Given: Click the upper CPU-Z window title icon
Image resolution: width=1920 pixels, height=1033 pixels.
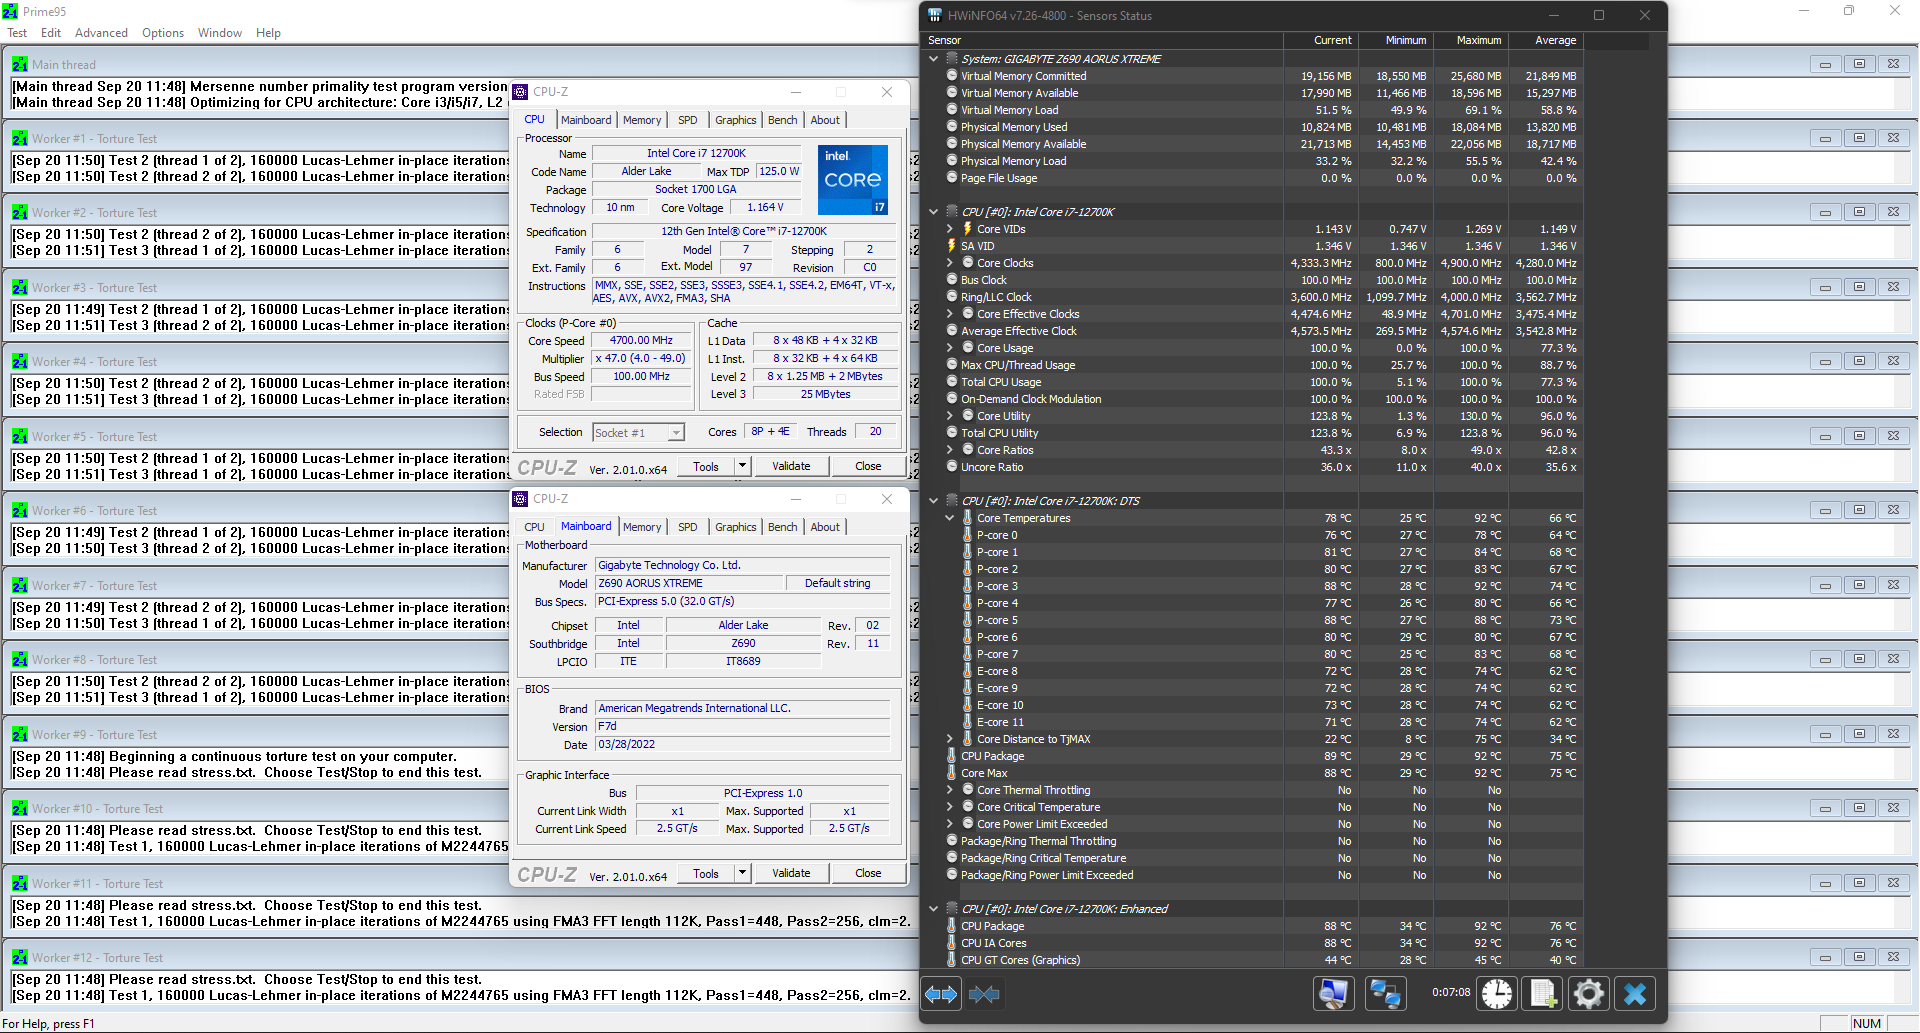Looking at the screenshot, I should click(520, 92).
